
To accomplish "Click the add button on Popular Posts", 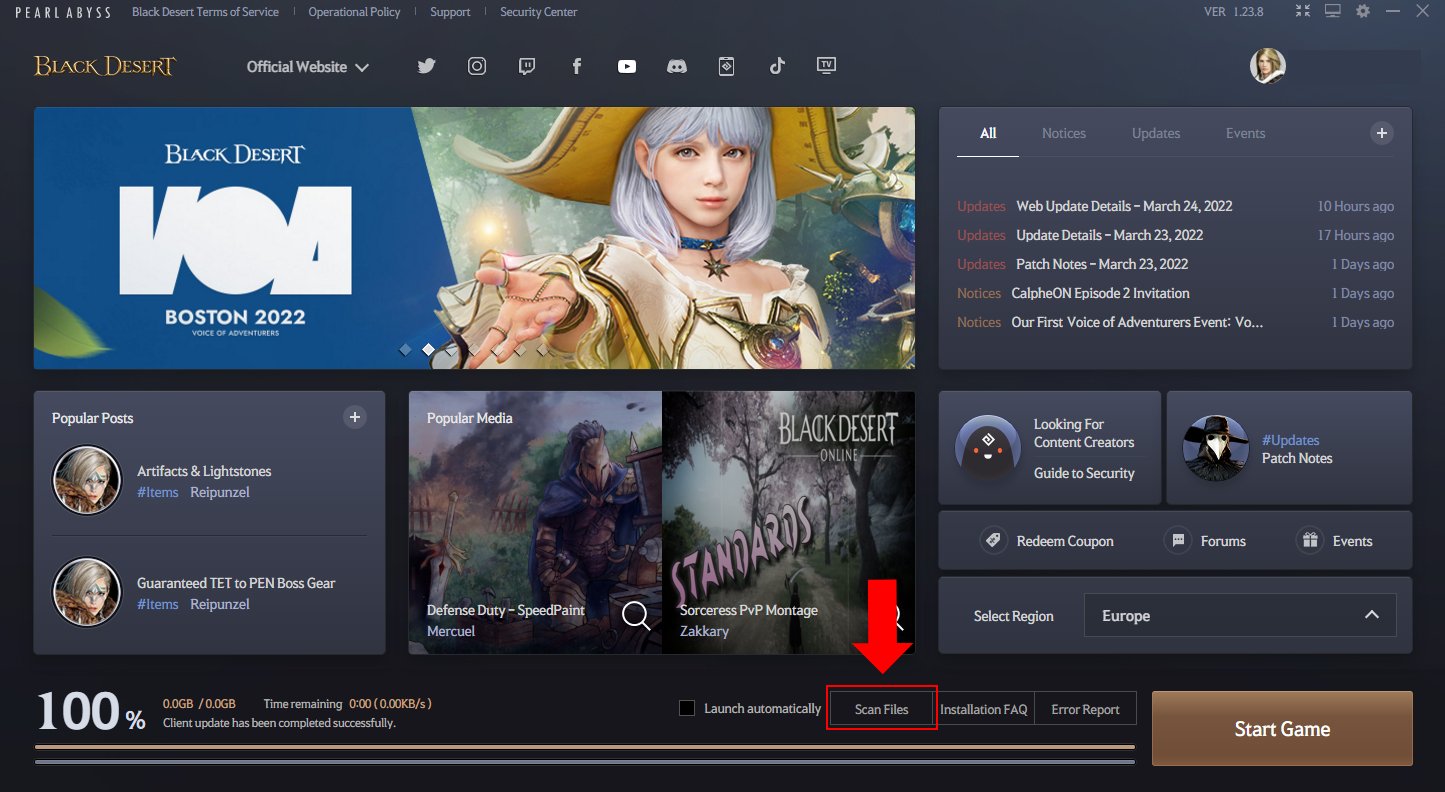I will click(354, 417).
